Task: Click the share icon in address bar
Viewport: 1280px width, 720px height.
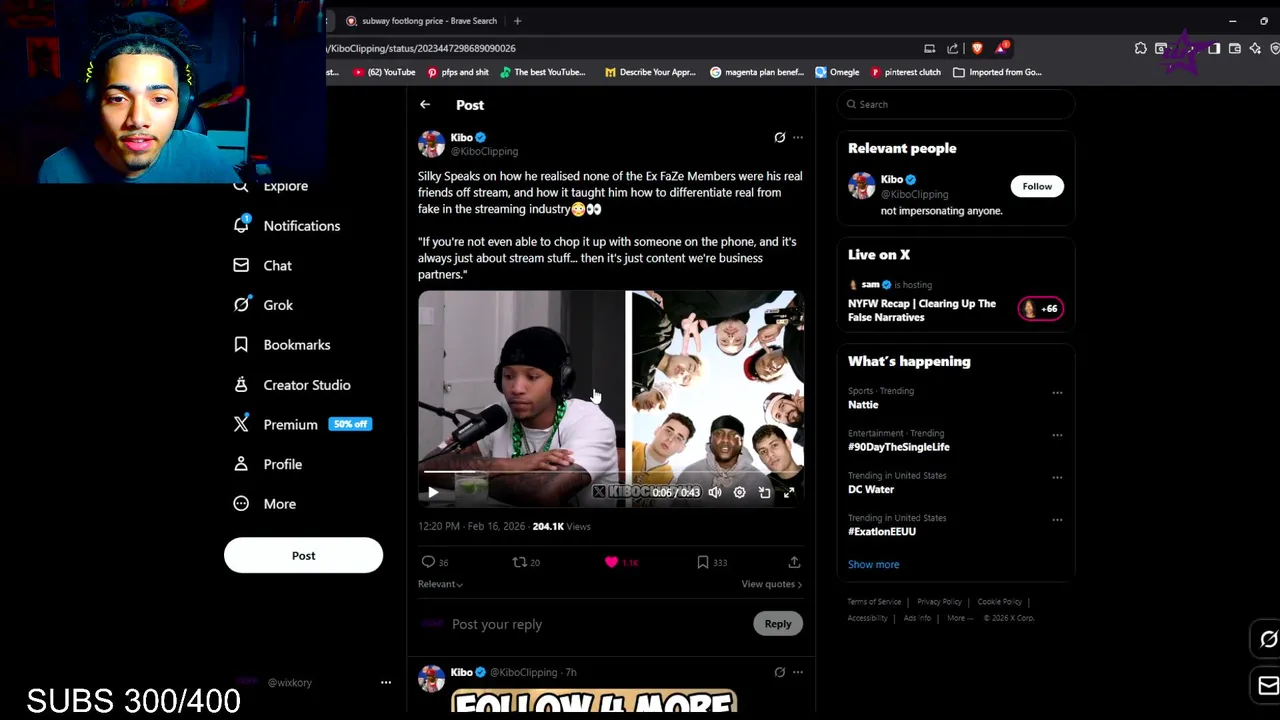Action: tap(952, 48)
